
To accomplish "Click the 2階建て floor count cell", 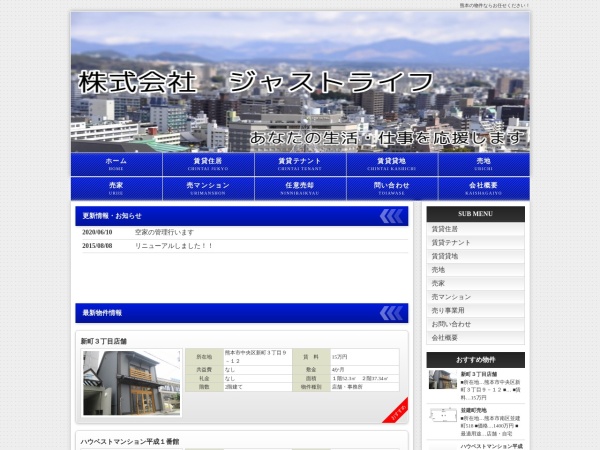I will [x=258, y=387].
